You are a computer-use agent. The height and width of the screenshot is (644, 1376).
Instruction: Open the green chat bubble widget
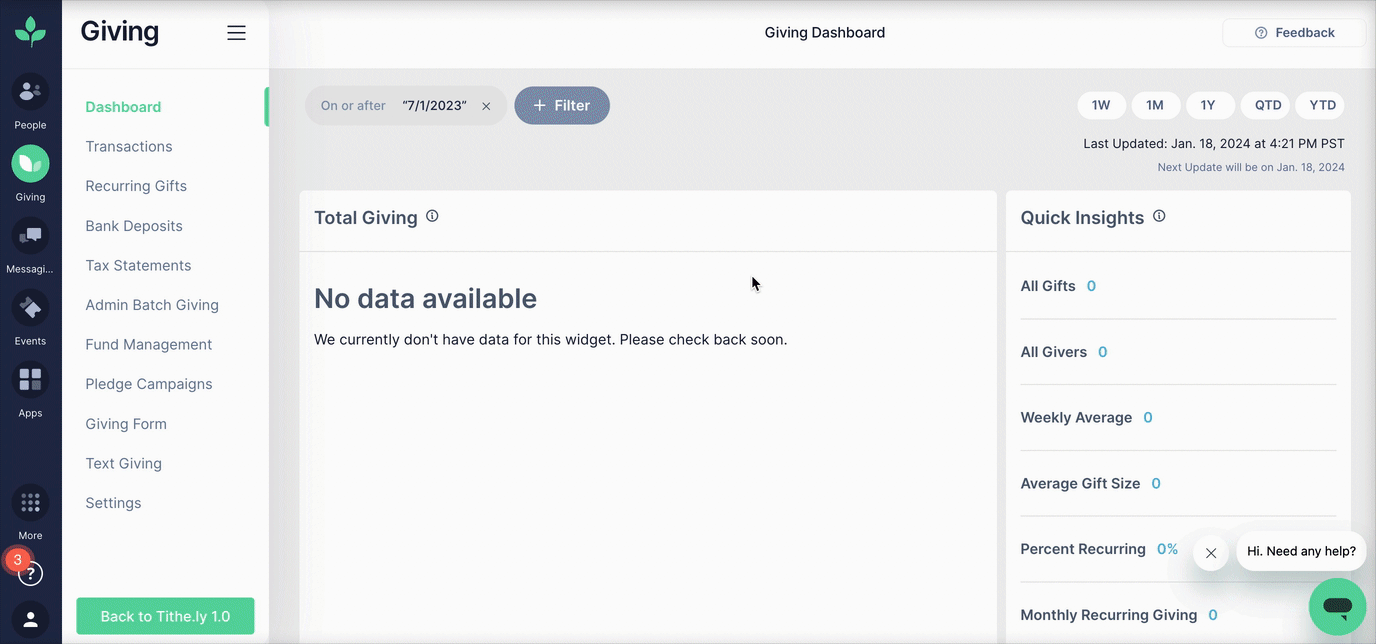(x=1337, y=606)
